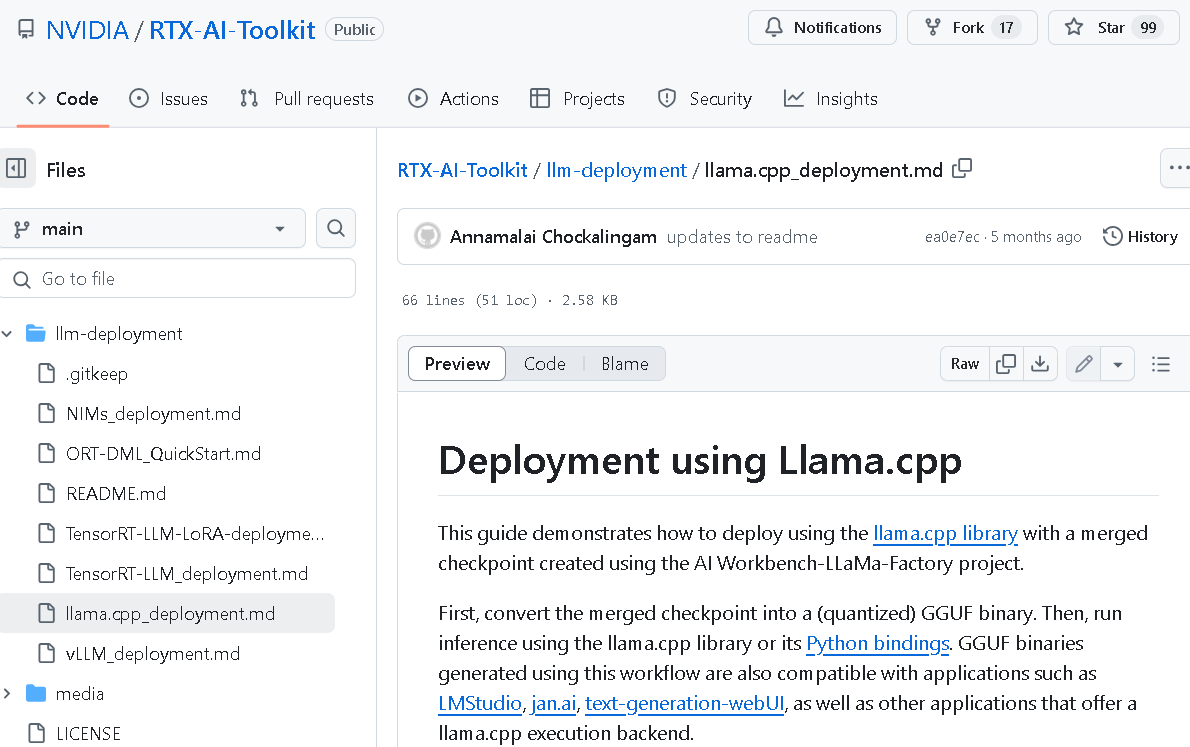
Task: Copy the file path icon
Action: pyautogui.click(x=962, y=169)
